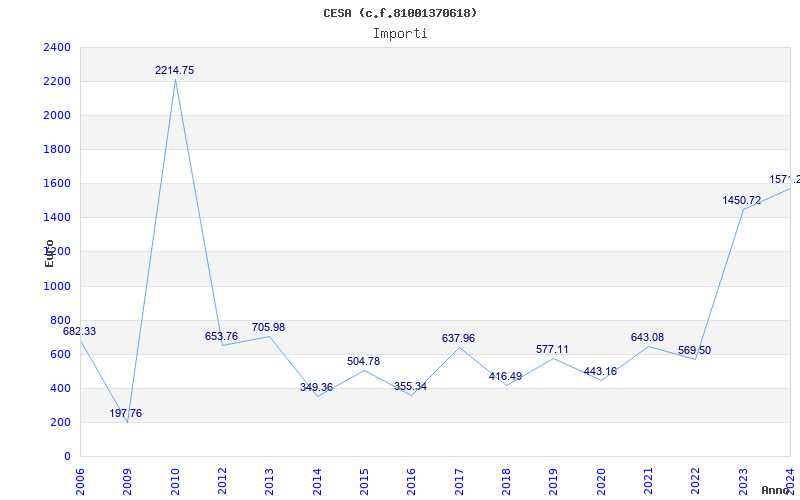Select the 2015 year axis label

click(364, 482)
